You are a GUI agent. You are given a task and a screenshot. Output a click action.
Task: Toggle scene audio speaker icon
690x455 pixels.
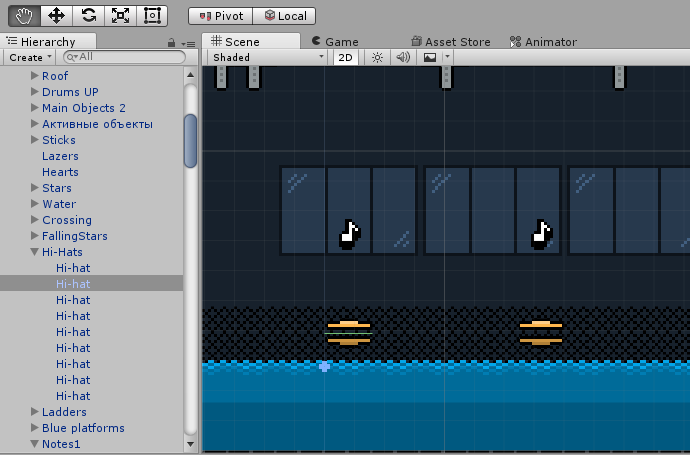tap(403, 58)
